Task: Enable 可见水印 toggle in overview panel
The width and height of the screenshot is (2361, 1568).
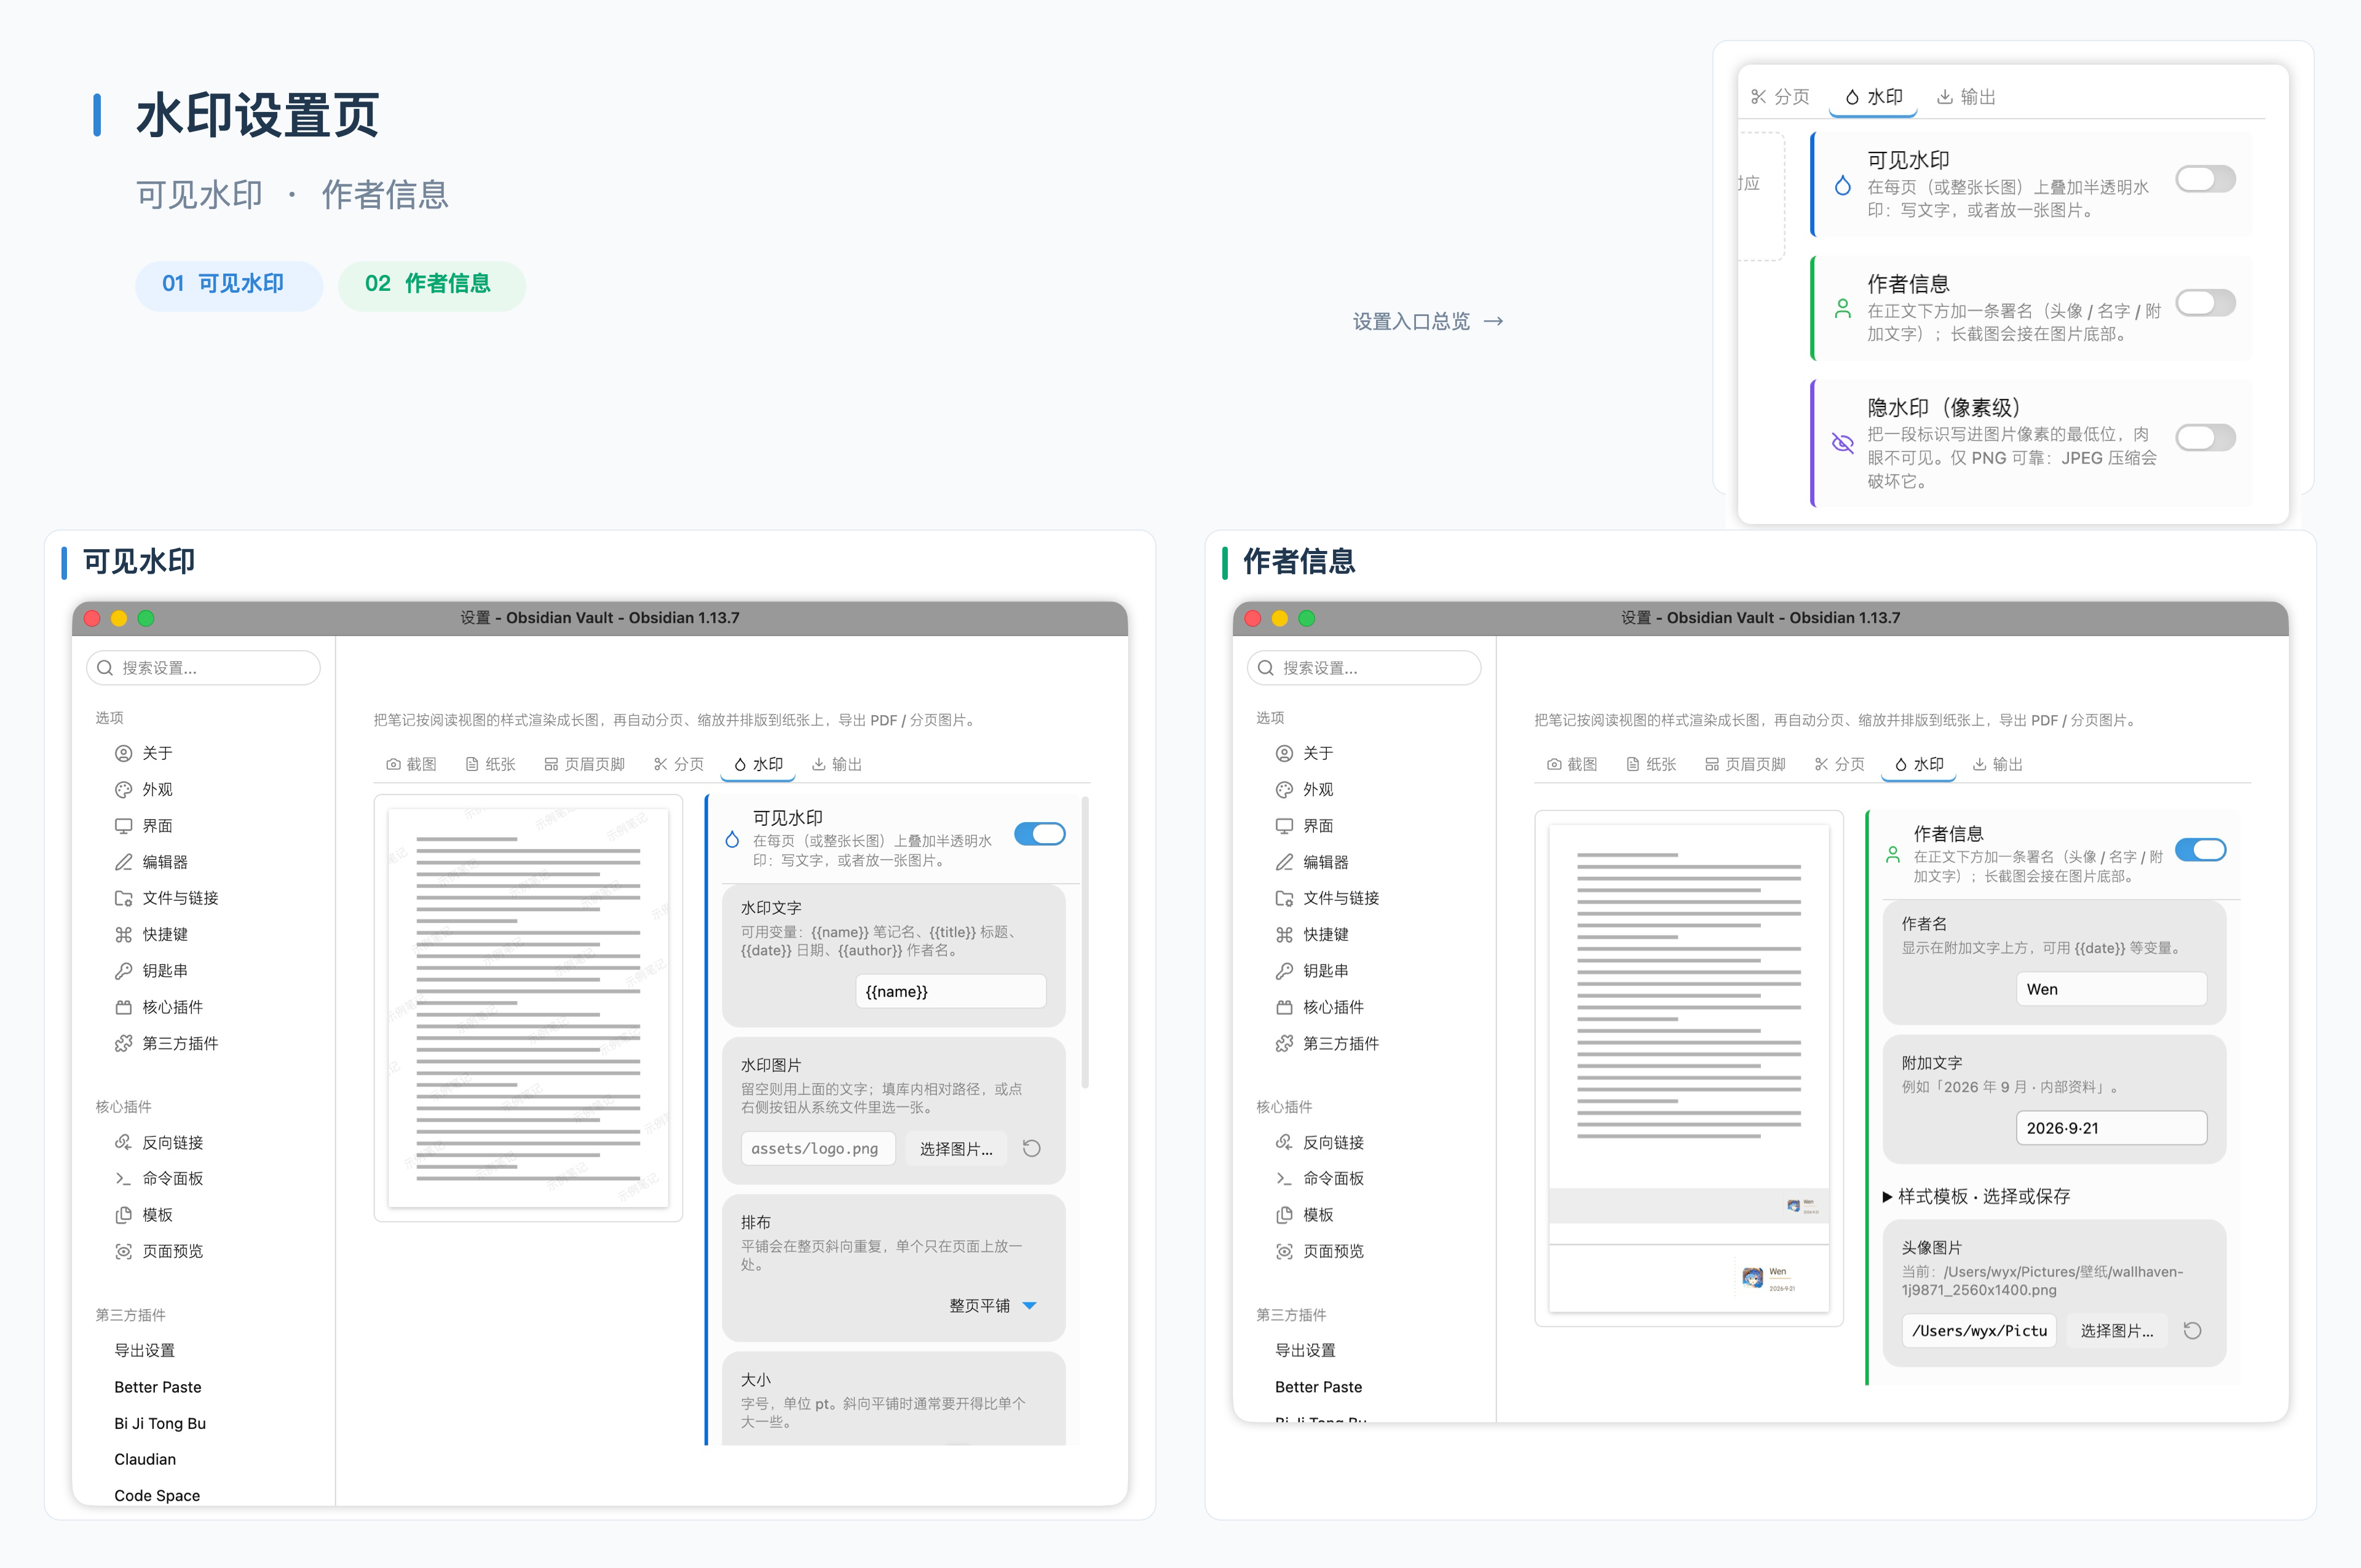Action: click(2205, 179)
